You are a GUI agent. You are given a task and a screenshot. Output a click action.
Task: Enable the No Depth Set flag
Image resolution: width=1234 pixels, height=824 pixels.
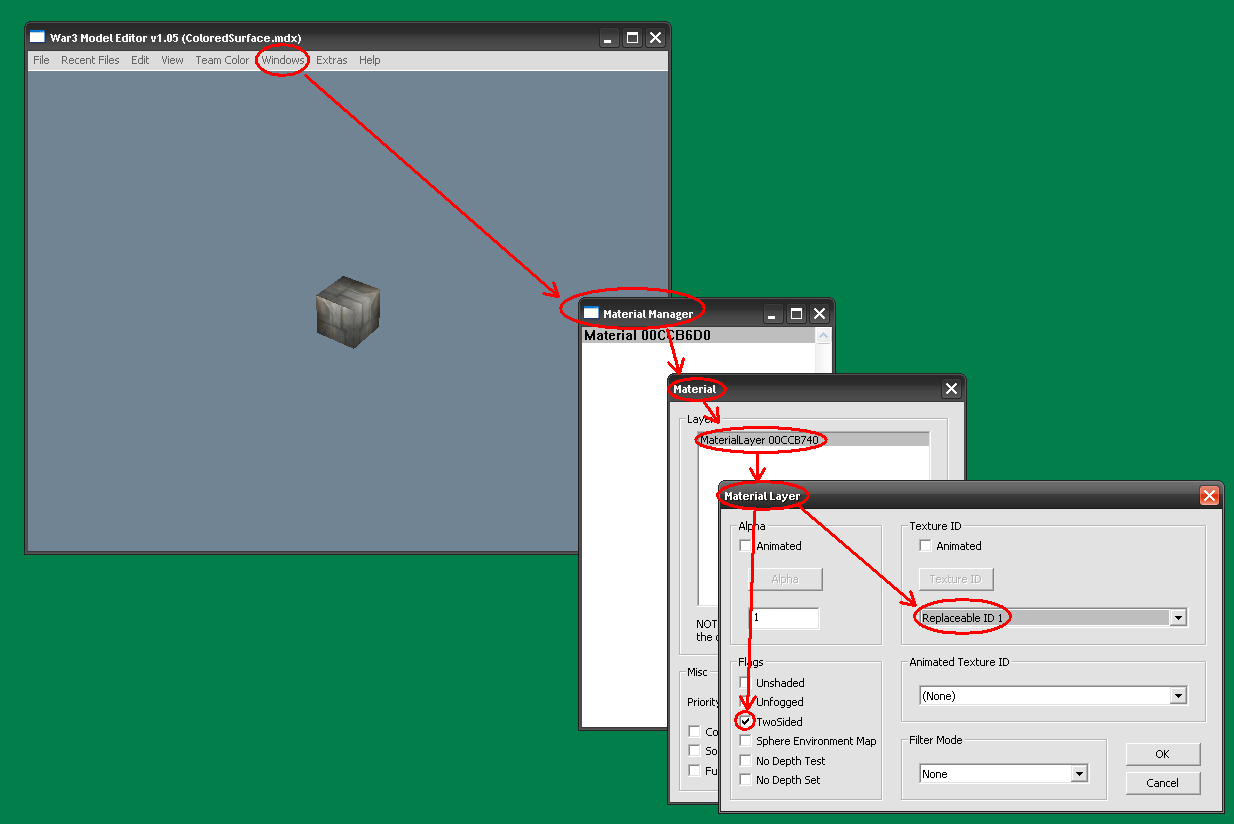[x=745, y=780]
